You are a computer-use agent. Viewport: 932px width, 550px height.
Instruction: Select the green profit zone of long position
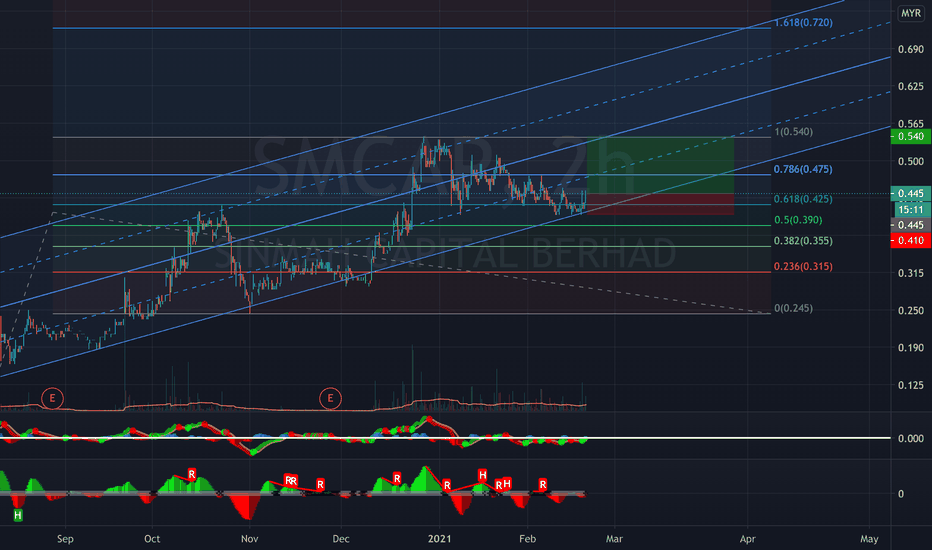pos(660,166)
